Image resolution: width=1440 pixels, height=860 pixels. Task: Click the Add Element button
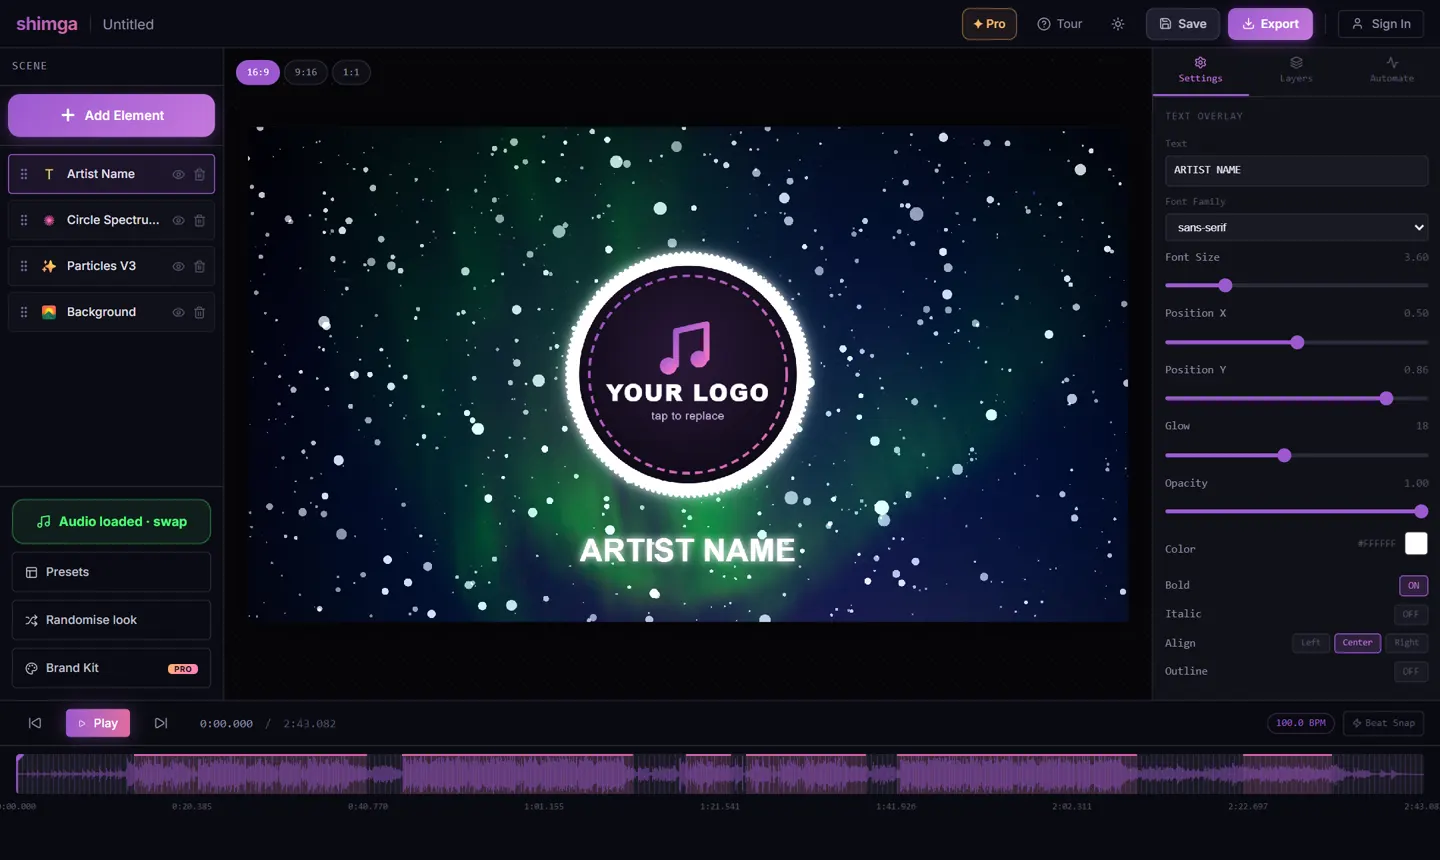tap(111, 115)
